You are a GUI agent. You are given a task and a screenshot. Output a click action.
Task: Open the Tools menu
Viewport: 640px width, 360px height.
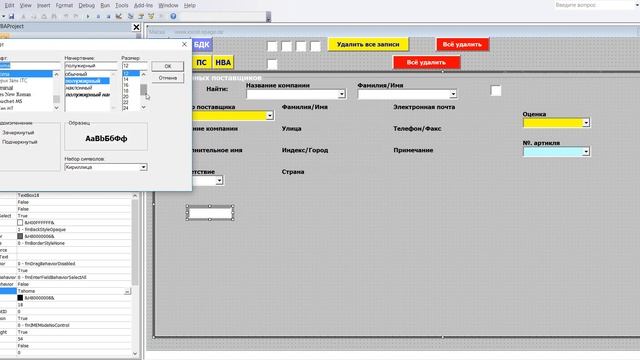pyautogui.click(x=122, y=5)
